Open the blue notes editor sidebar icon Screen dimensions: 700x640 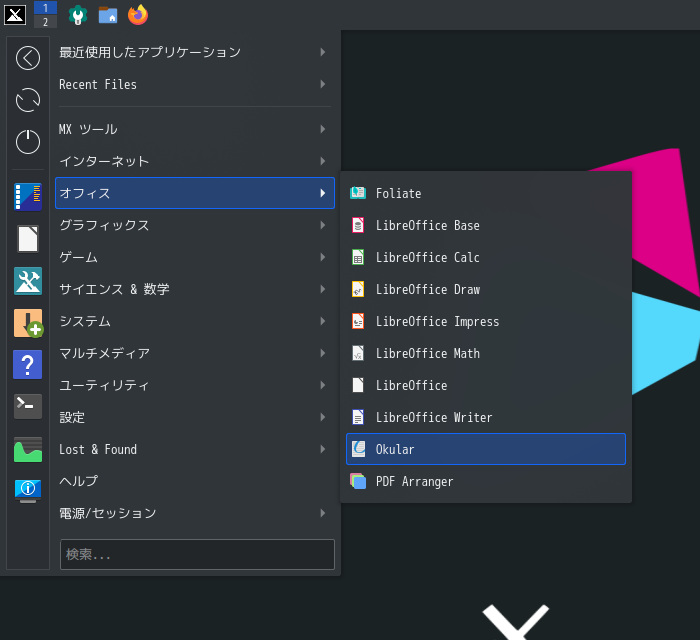[28, 197]
